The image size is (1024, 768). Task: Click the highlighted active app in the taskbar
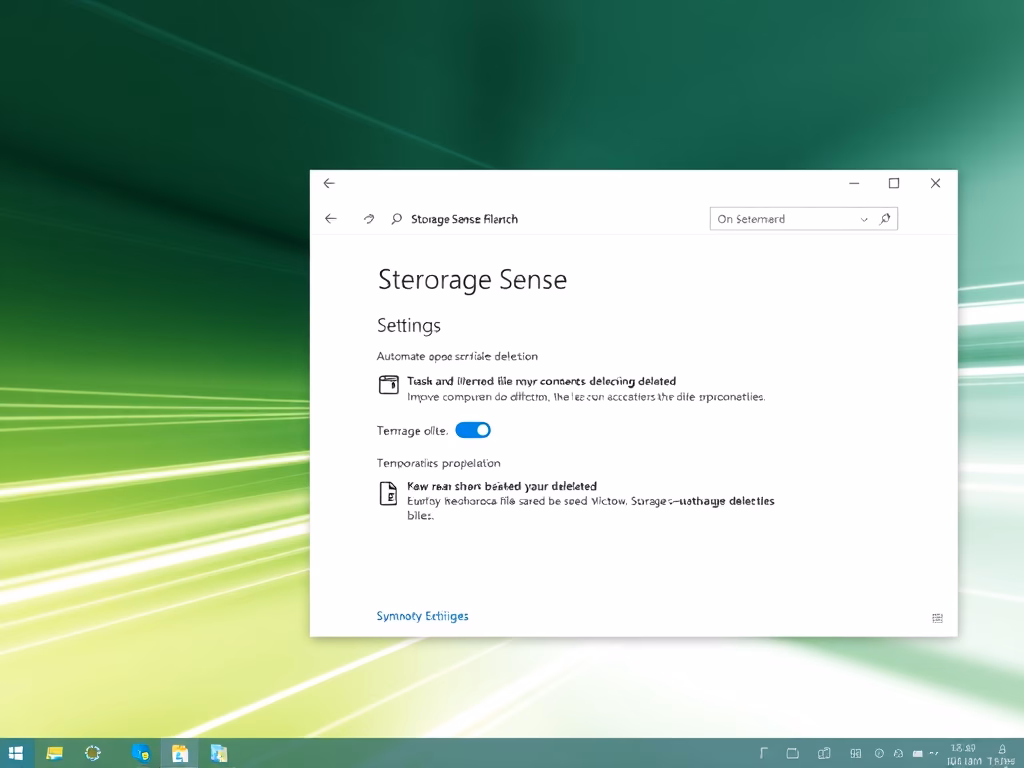coord(180,754)
